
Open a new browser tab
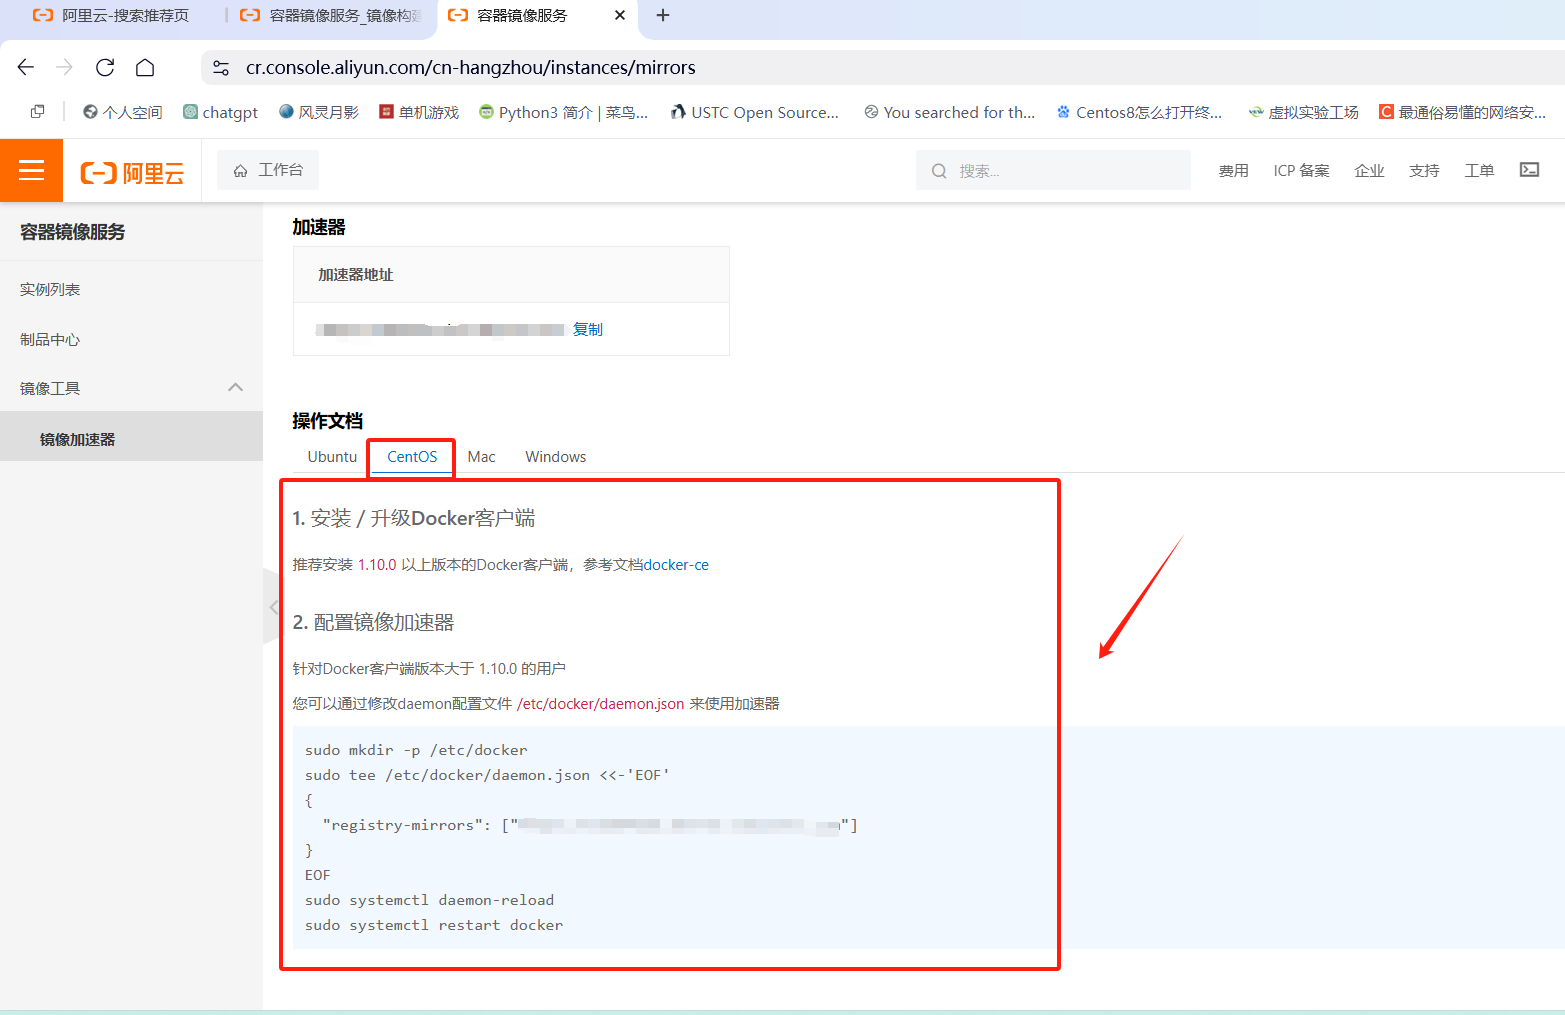[x=663, y=15]
